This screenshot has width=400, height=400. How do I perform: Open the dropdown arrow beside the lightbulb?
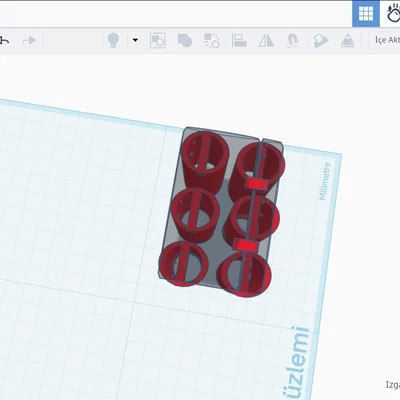pyautogui.click(x=135, y=40)
